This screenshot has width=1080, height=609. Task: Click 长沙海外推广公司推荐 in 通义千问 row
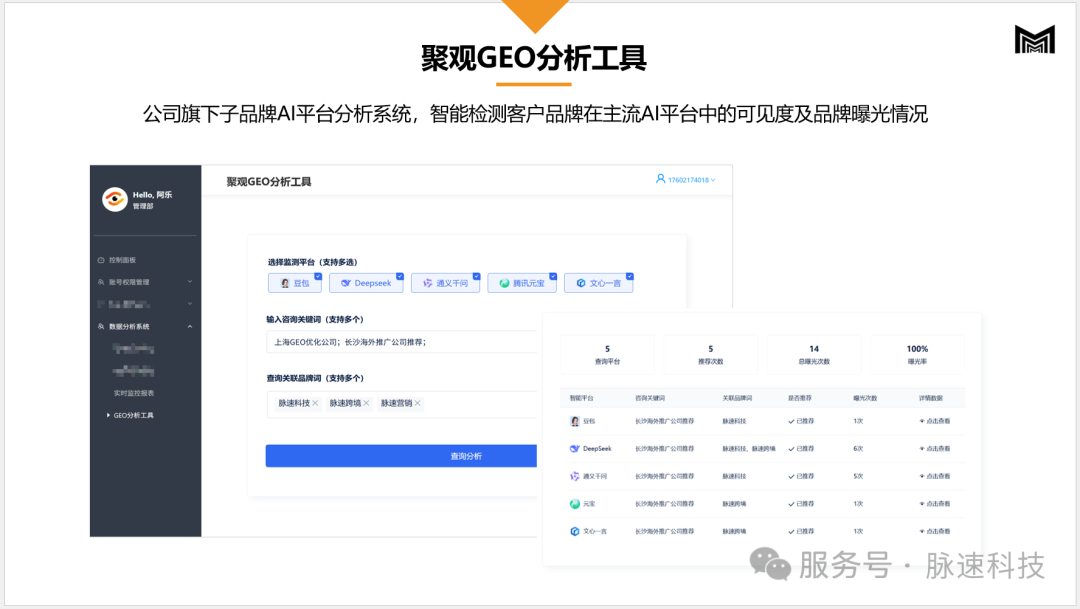coord(665,476)
